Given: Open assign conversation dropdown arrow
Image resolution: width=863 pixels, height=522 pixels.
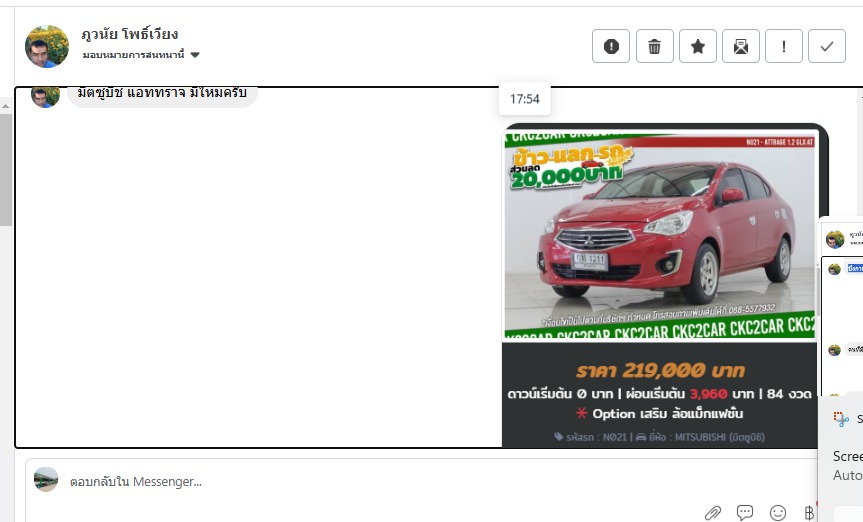Looking at the screenshot, I should coord(195,55).
